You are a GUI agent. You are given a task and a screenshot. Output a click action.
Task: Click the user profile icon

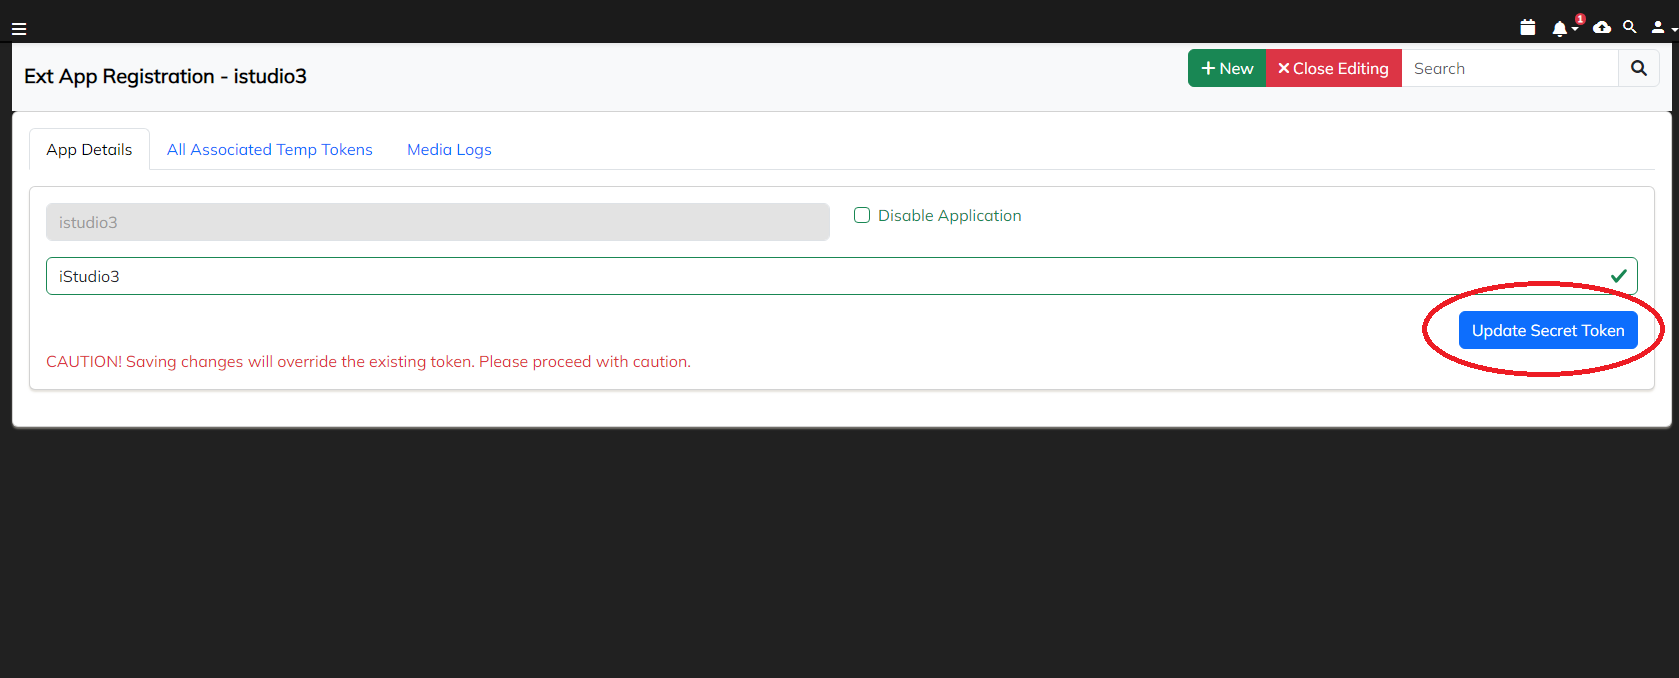coord(1657,28)
